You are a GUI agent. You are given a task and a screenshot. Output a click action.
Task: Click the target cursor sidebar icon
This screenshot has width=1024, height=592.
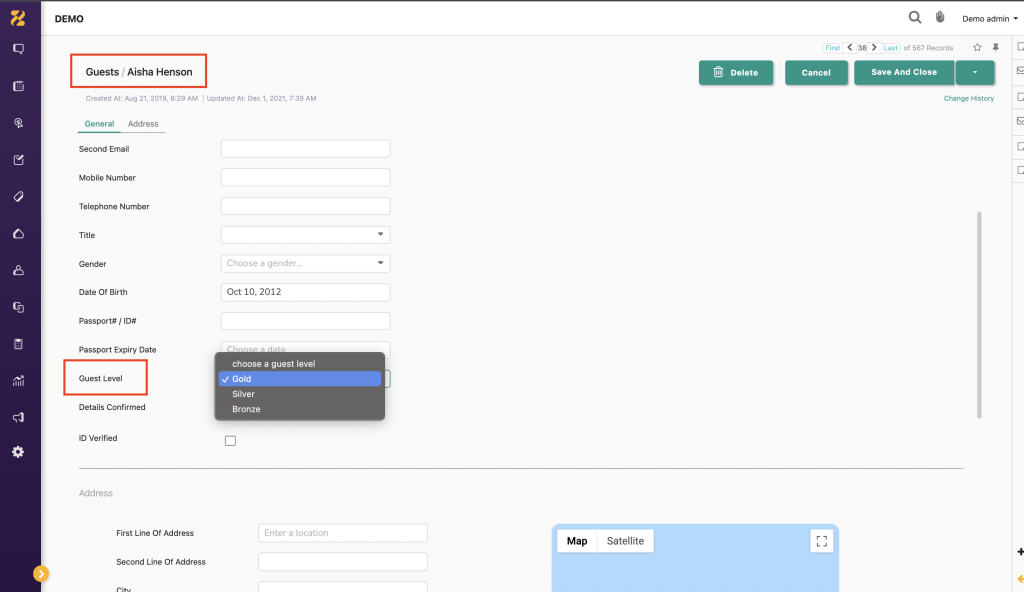pos(18,123)
